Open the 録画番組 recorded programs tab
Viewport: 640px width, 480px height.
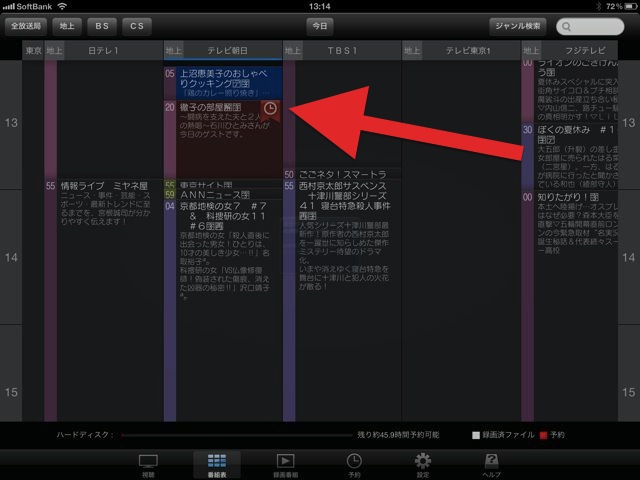pos(285,465)
